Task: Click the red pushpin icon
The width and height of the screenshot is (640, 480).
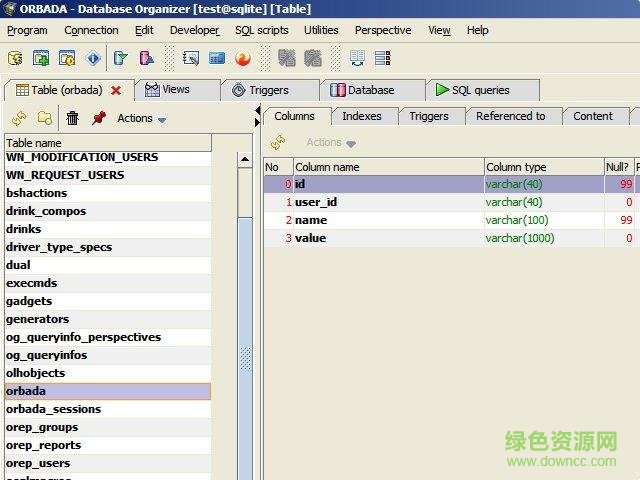Action: (99, 118)
